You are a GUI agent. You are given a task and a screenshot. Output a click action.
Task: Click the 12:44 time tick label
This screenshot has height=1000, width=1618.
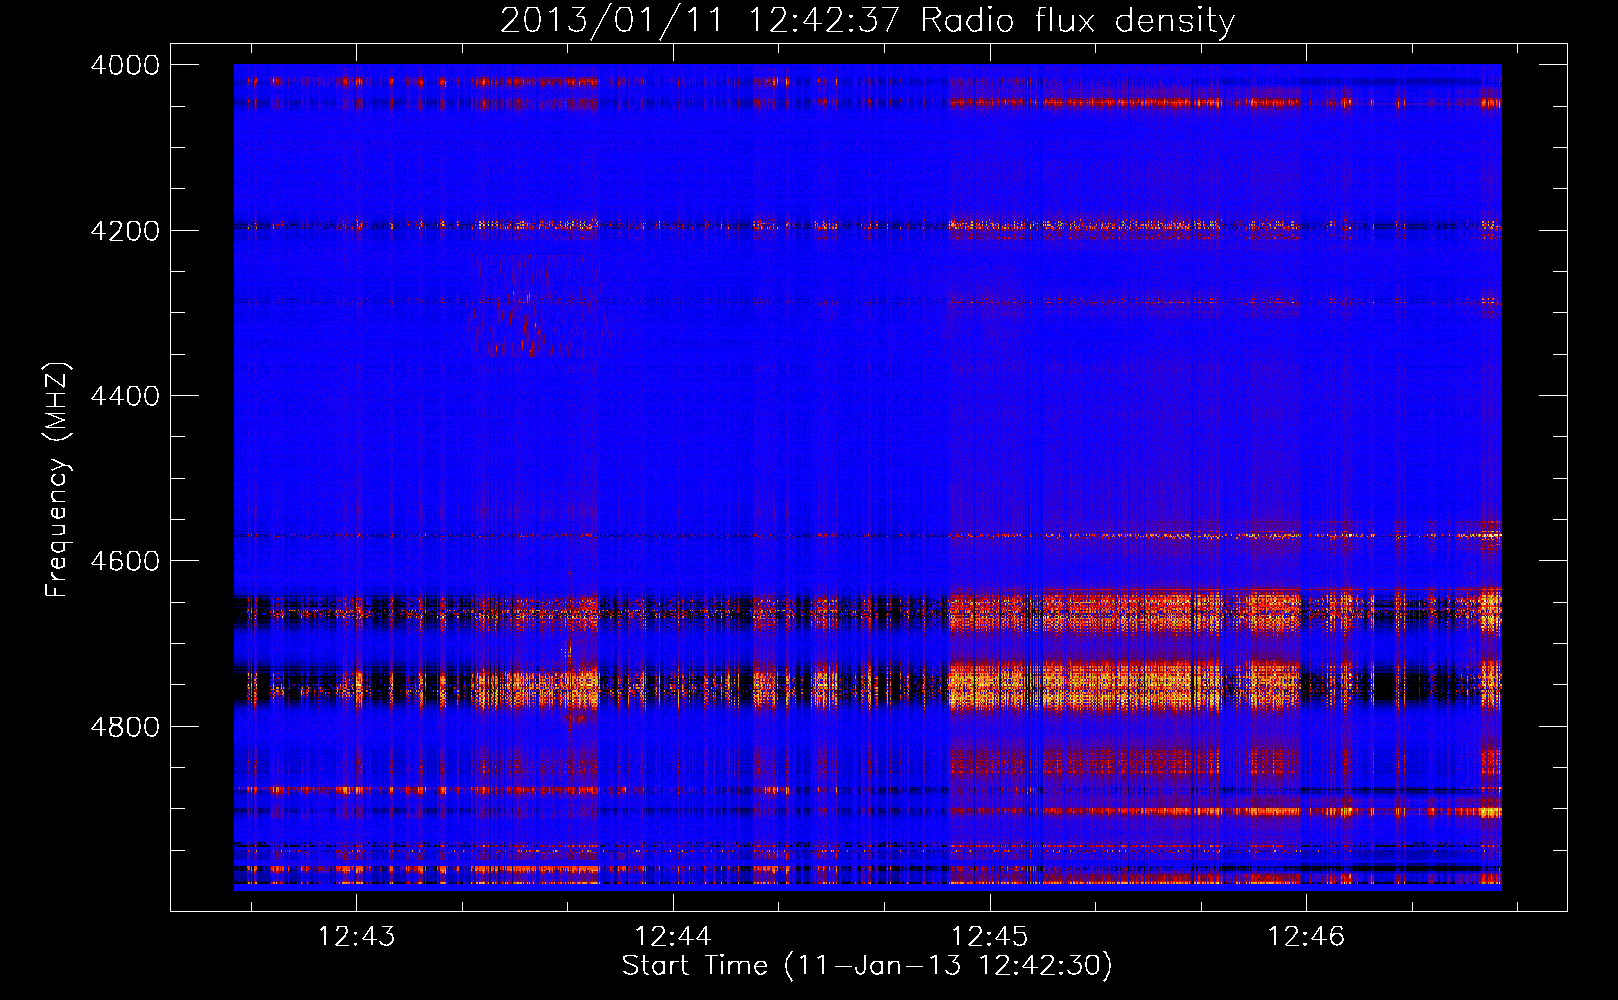(673, 937)
